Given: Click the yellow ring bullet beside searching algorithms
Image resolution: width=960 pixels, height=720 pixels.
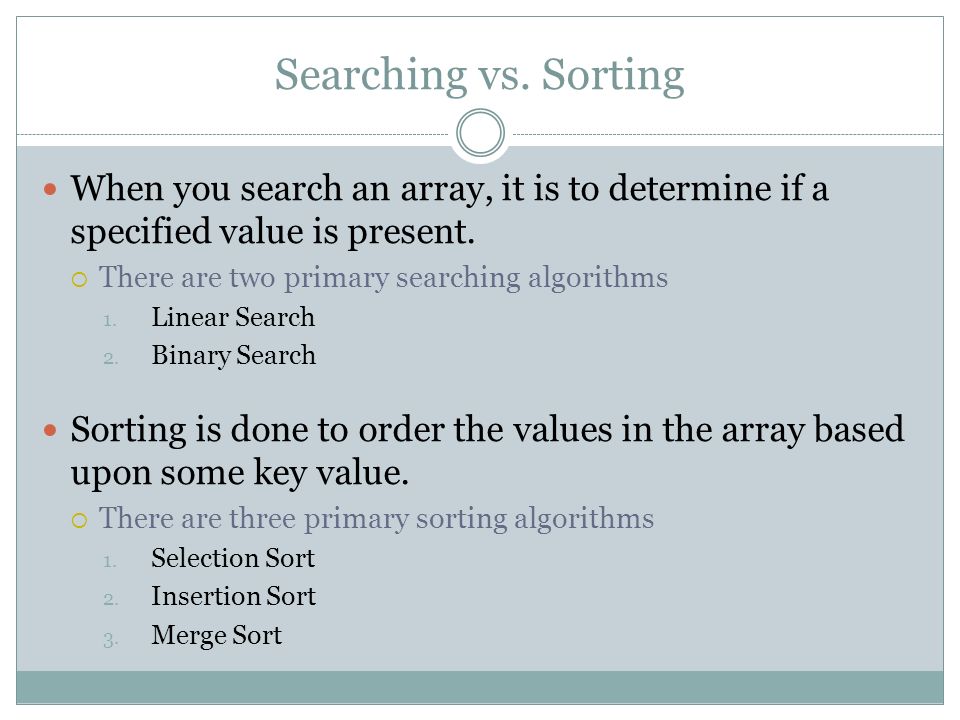Looking at the screenshot, I should click(80, 280).
